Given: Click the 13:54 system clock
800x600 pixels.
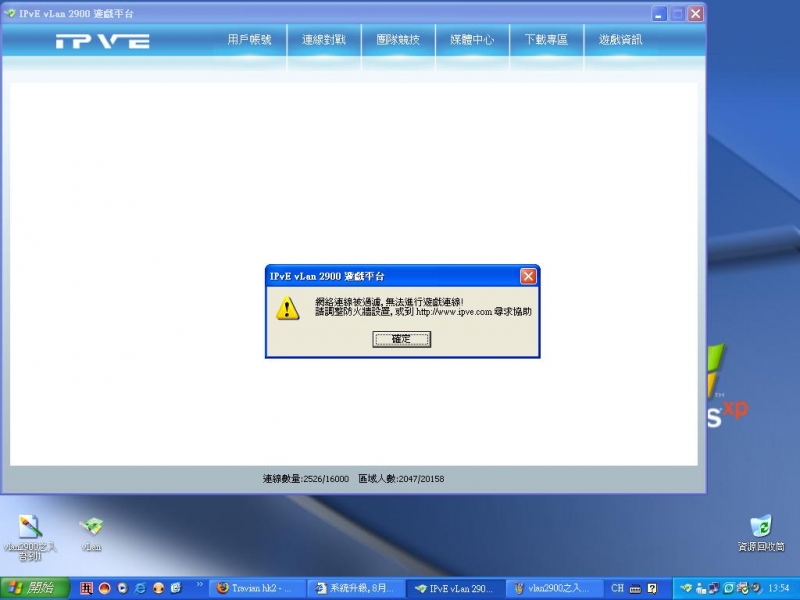Looking at the screenshot, I should pos(779,589).
